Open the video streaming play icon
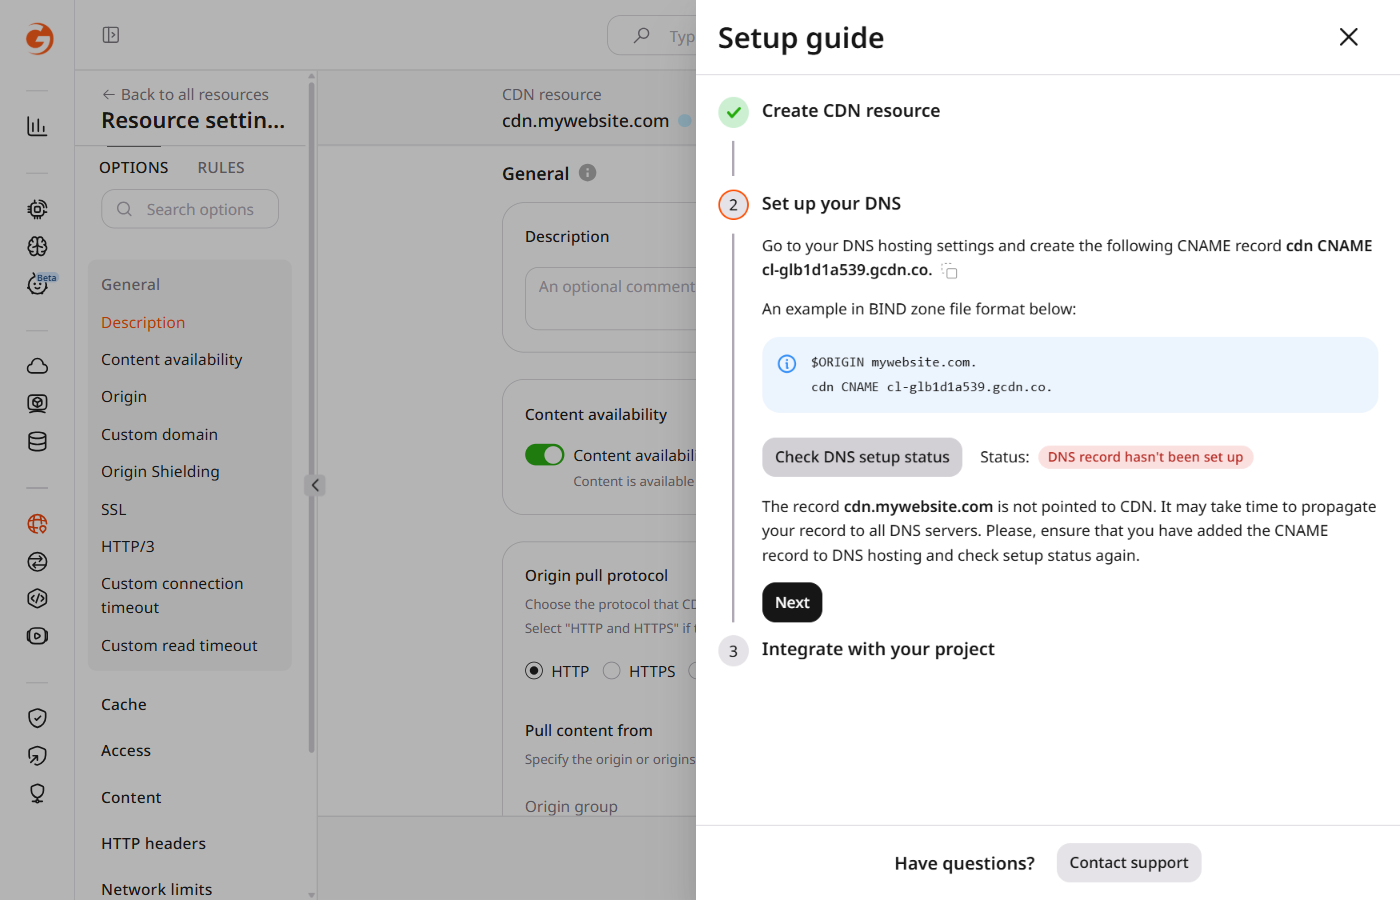This screenshot has height=900, width=1400. coord(37,636)
